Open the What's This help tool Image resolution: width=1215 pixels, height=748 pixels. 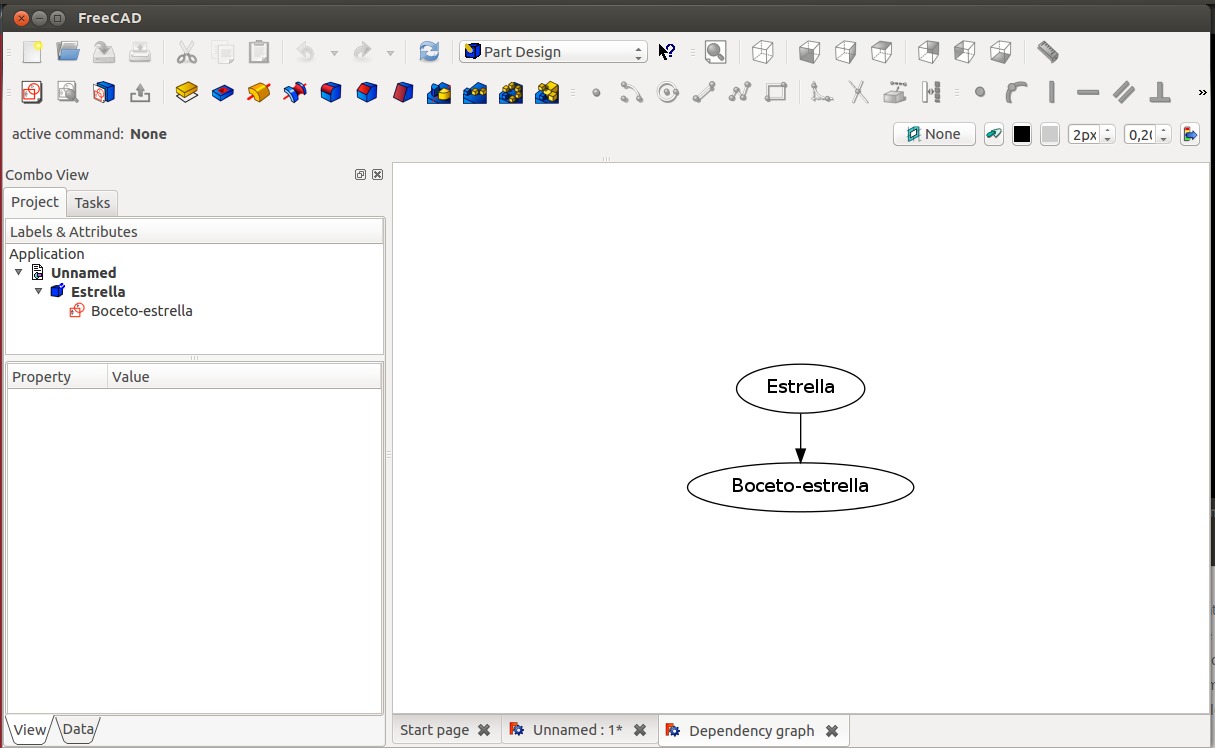tap(667, 52)
